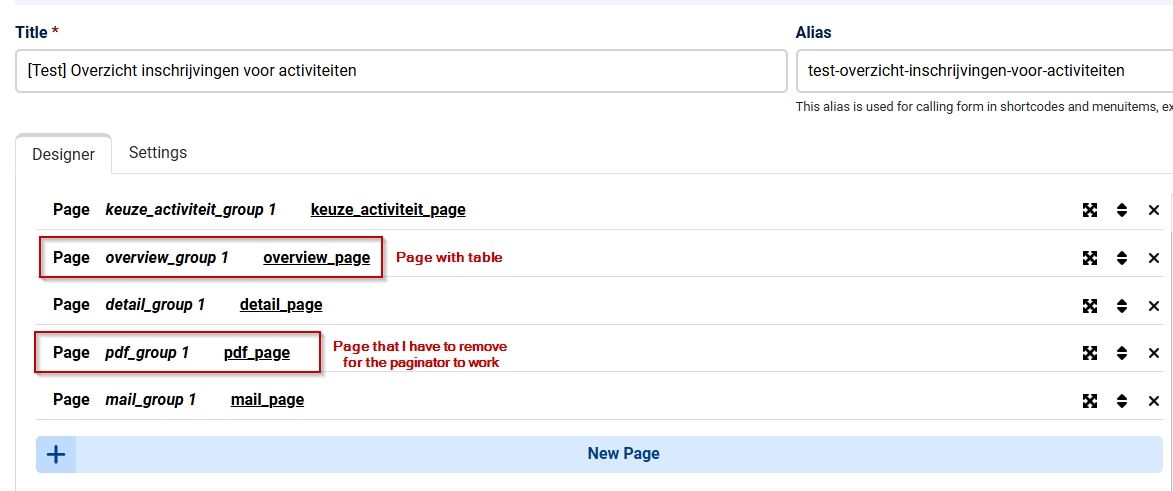Open the pdf_page link
1173x491 pixels.
tap(257, 353)
